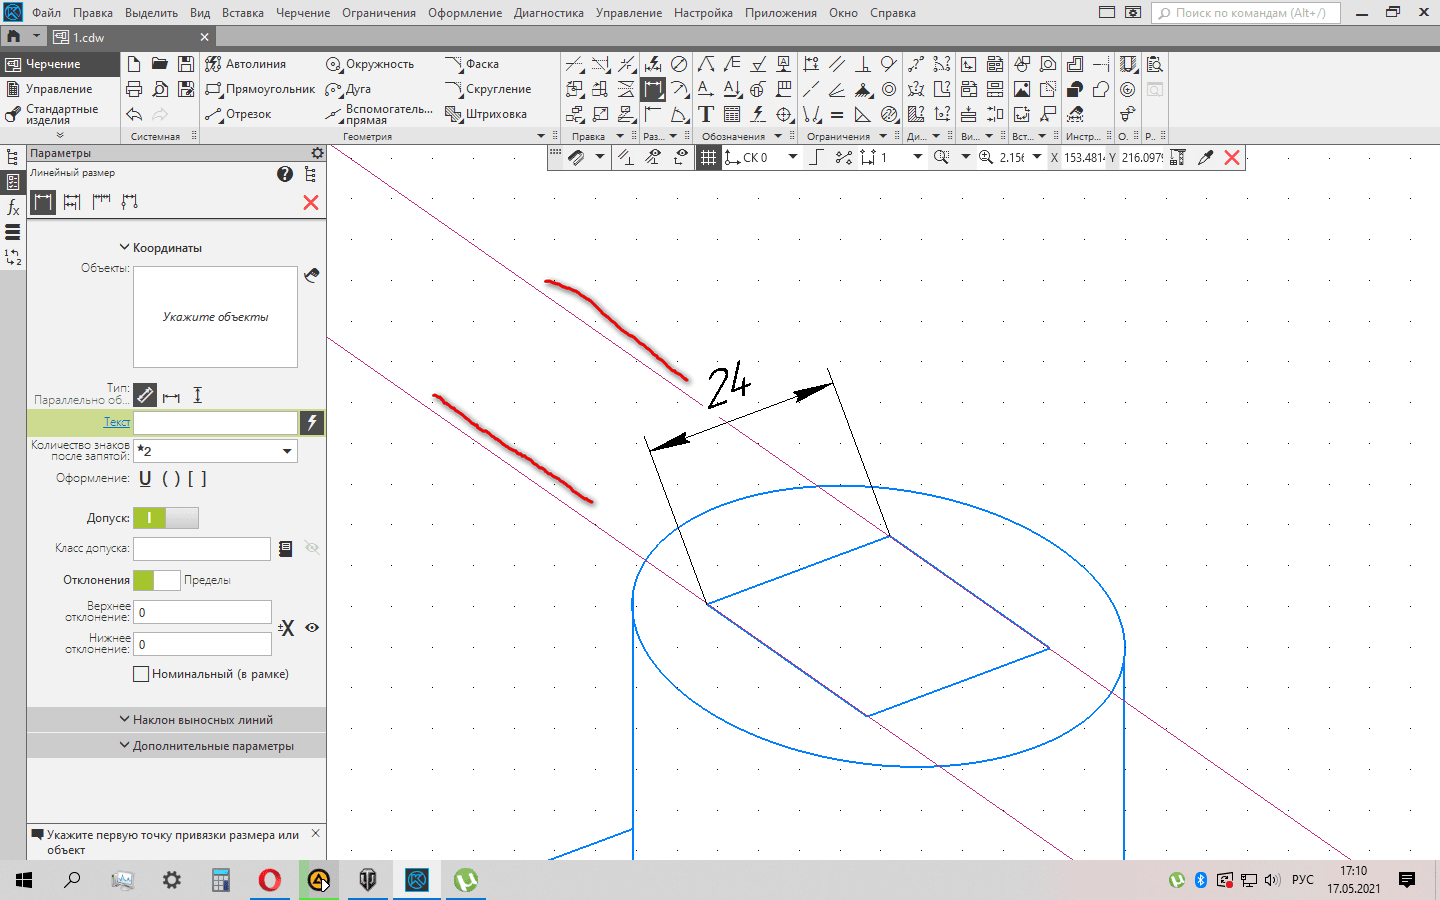Viewport: 1440px width, 900px height.
Task: Check Номинальный (в рамке) checkbox
Action: coord(141,674)
